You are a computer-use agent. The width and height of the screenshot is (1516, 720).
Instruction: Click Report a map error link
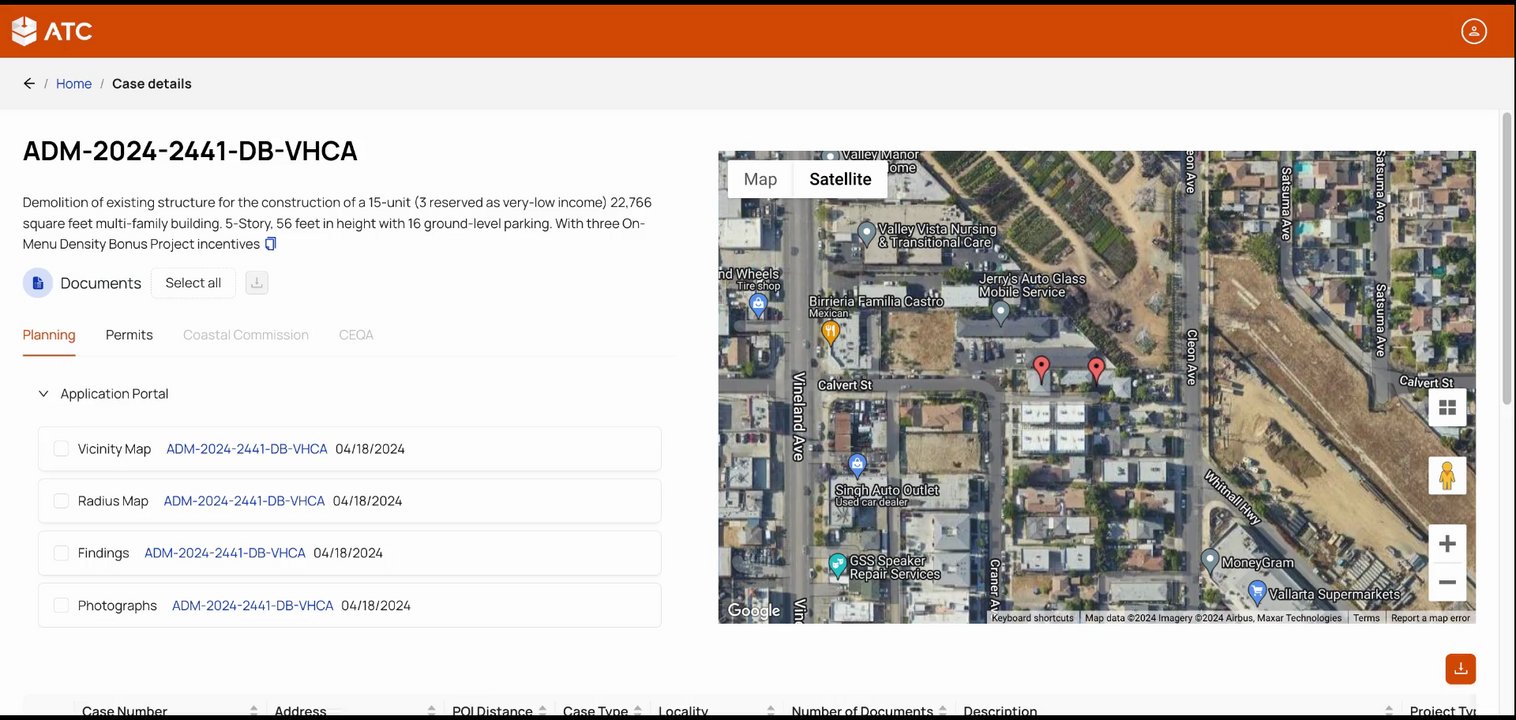click(x=1430, y=618)
